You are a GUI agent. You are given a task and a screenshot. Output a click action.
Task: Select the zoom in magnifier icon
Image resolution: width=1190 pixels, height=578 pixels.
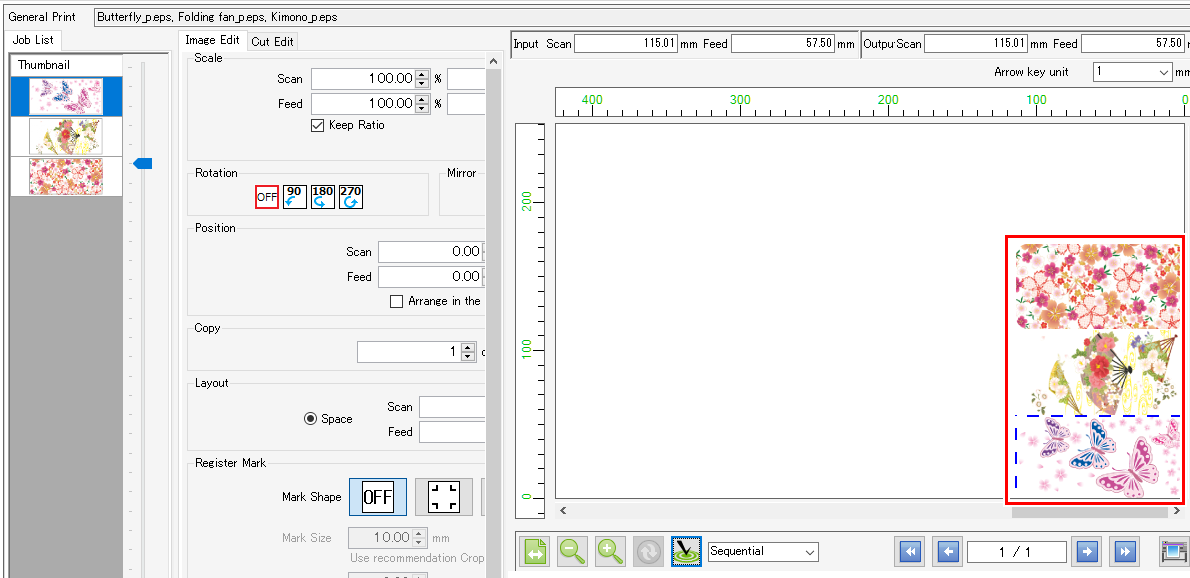tap(610, 551)
